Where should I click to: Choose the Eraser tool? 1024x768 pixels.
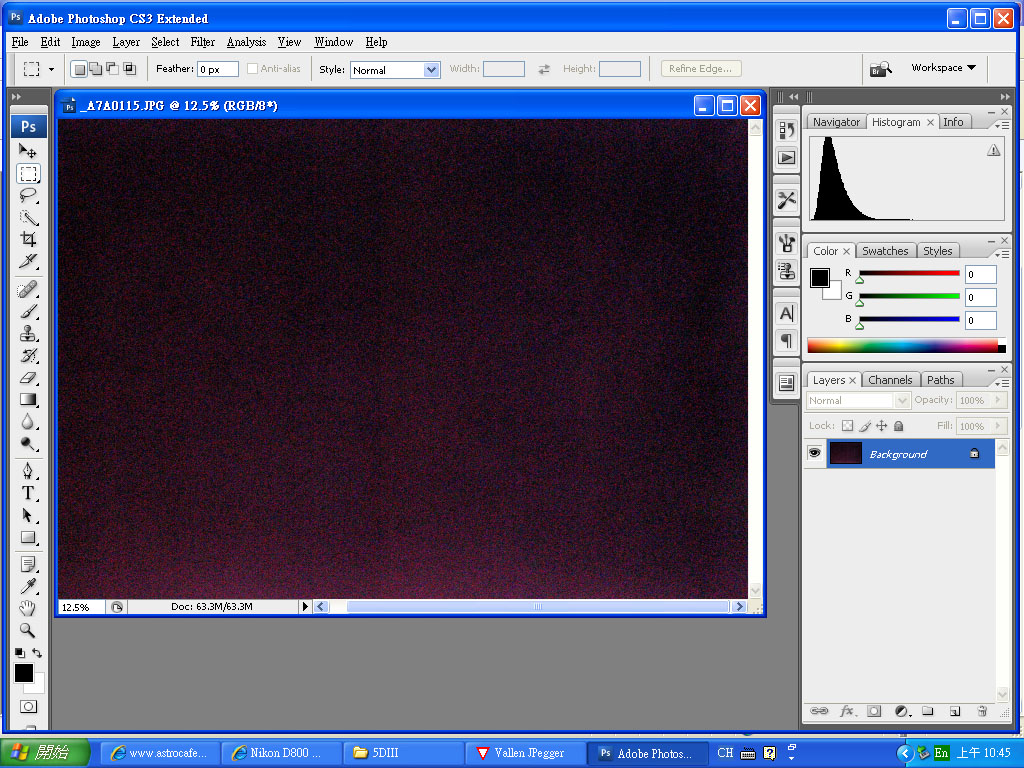point(28,377)
